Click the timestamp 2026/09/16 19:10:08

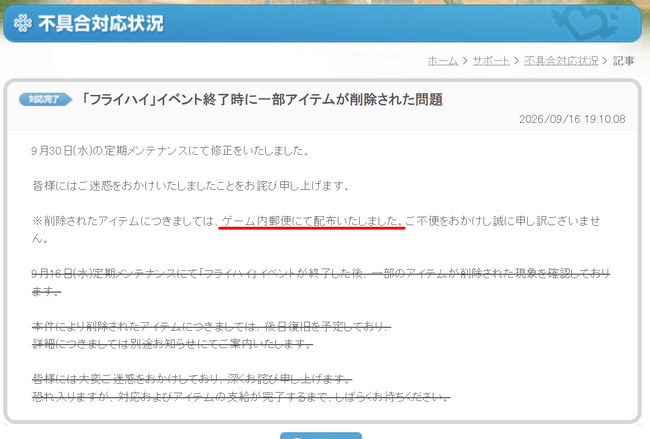[x=572, y=119]
